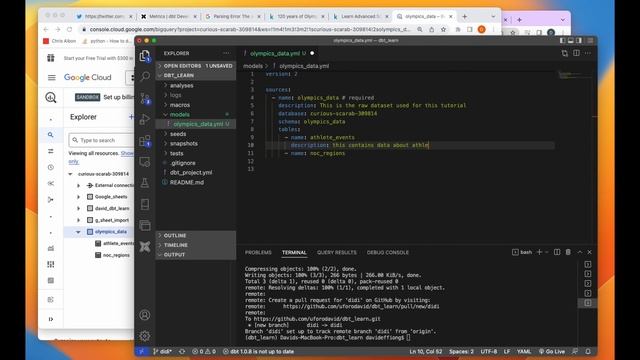Open the Search view in VS Code
Image resolution: width=640 pixels, height=360 pixels.
click(144, 76)
